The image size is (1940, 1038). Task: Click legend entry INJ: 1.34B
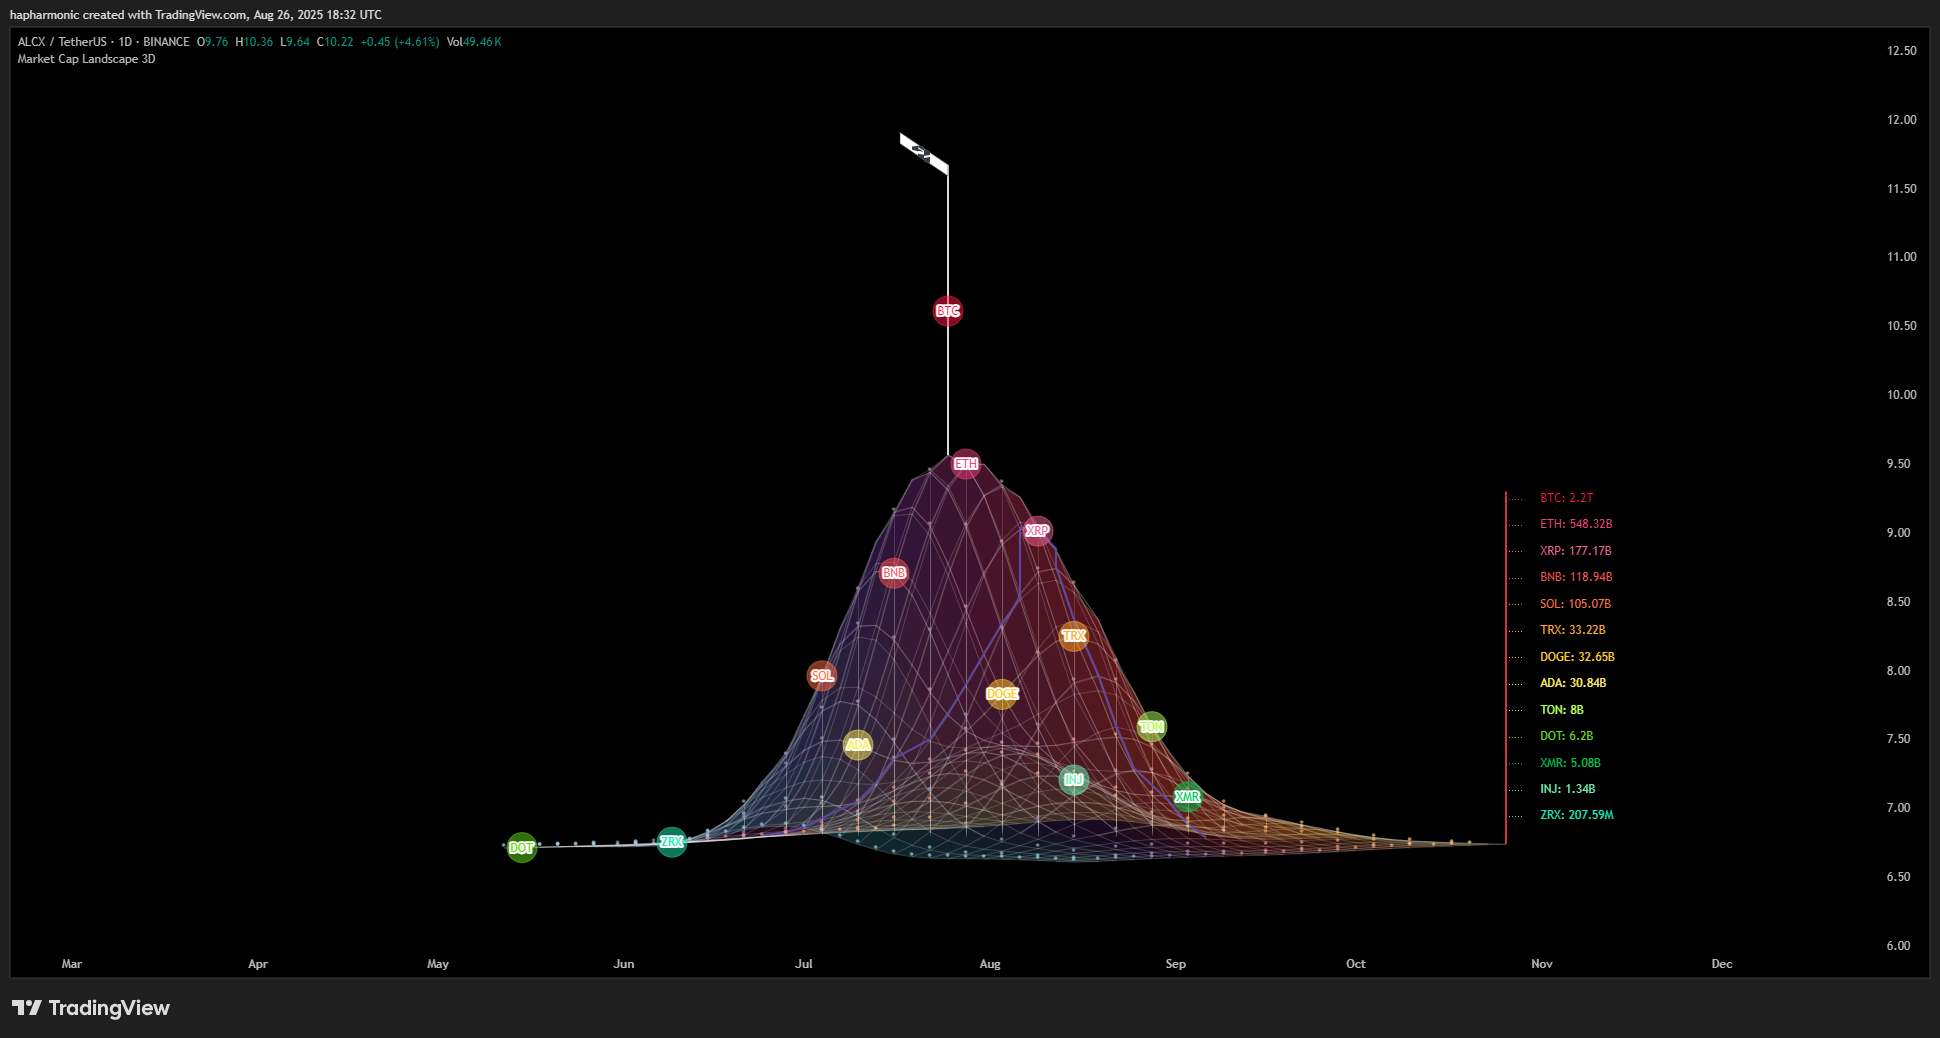pyautogui.click(x=1568, y=789)
